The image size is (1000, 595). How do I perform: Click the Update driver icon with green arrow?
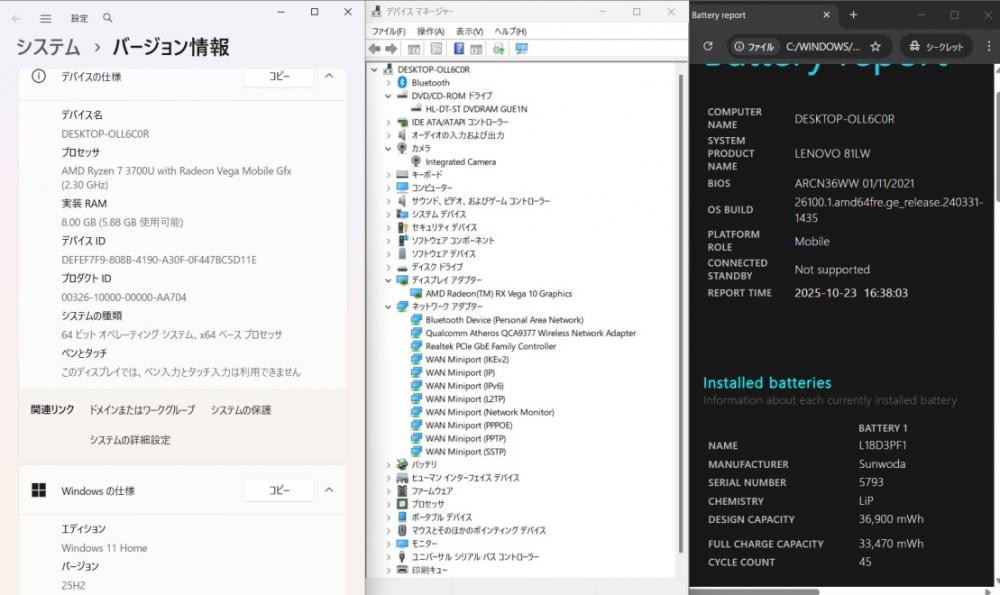pos(499,48)
